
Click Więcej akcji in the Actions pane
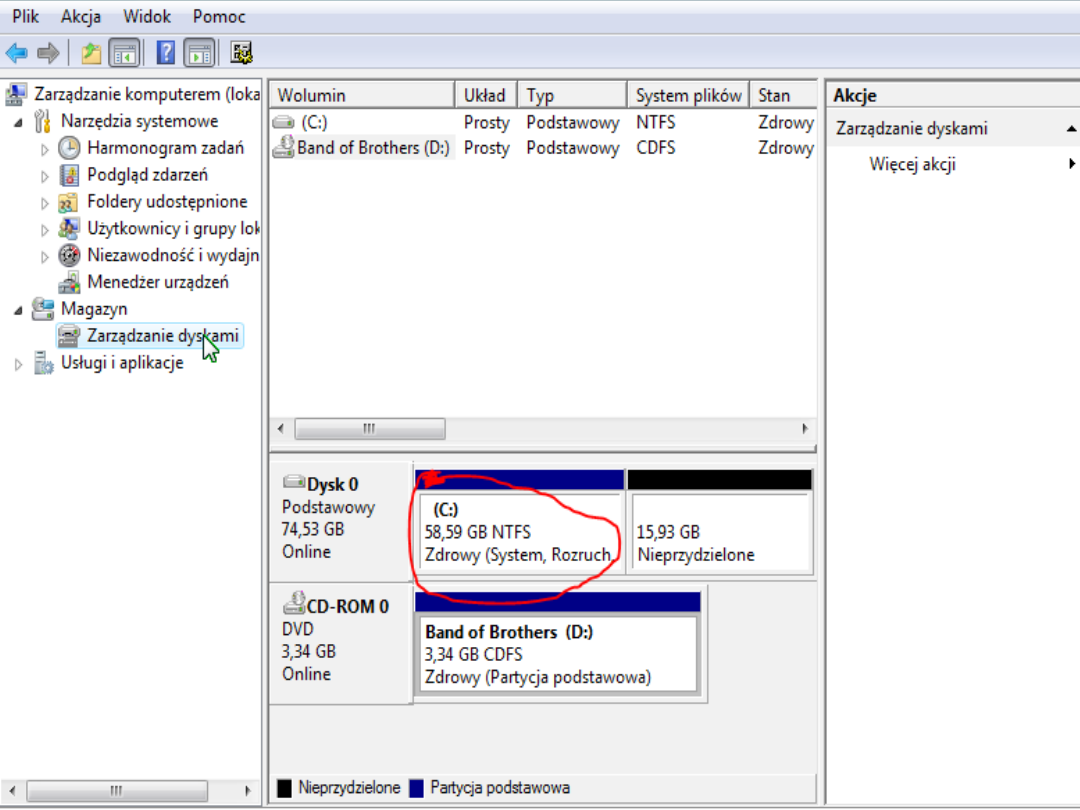click(x=912, y=164)
